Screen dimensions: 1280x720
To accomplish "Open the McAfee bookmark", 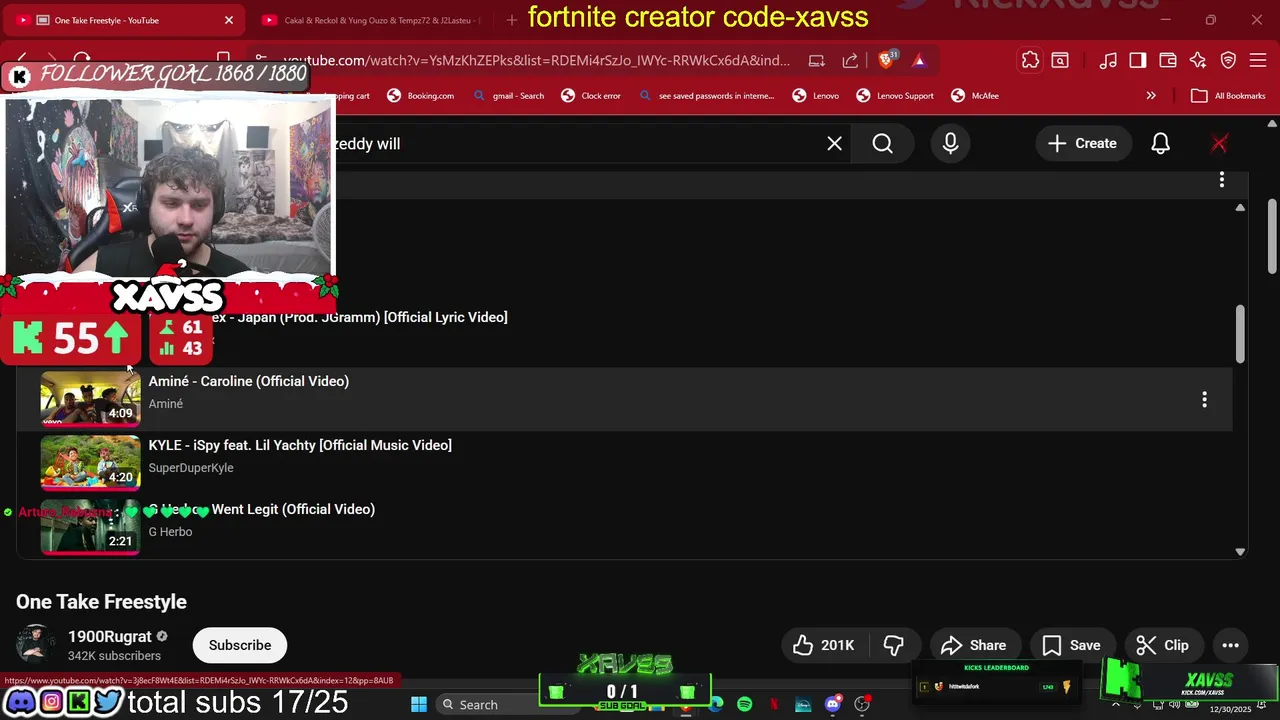I will [975, 96].
